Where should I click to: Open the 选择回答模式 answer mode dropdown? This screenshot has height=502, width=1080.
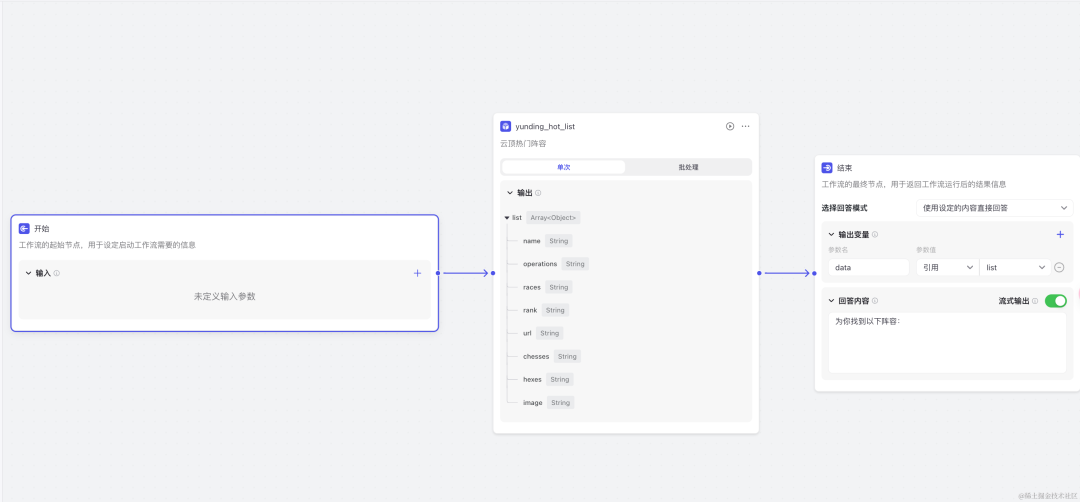994,208
